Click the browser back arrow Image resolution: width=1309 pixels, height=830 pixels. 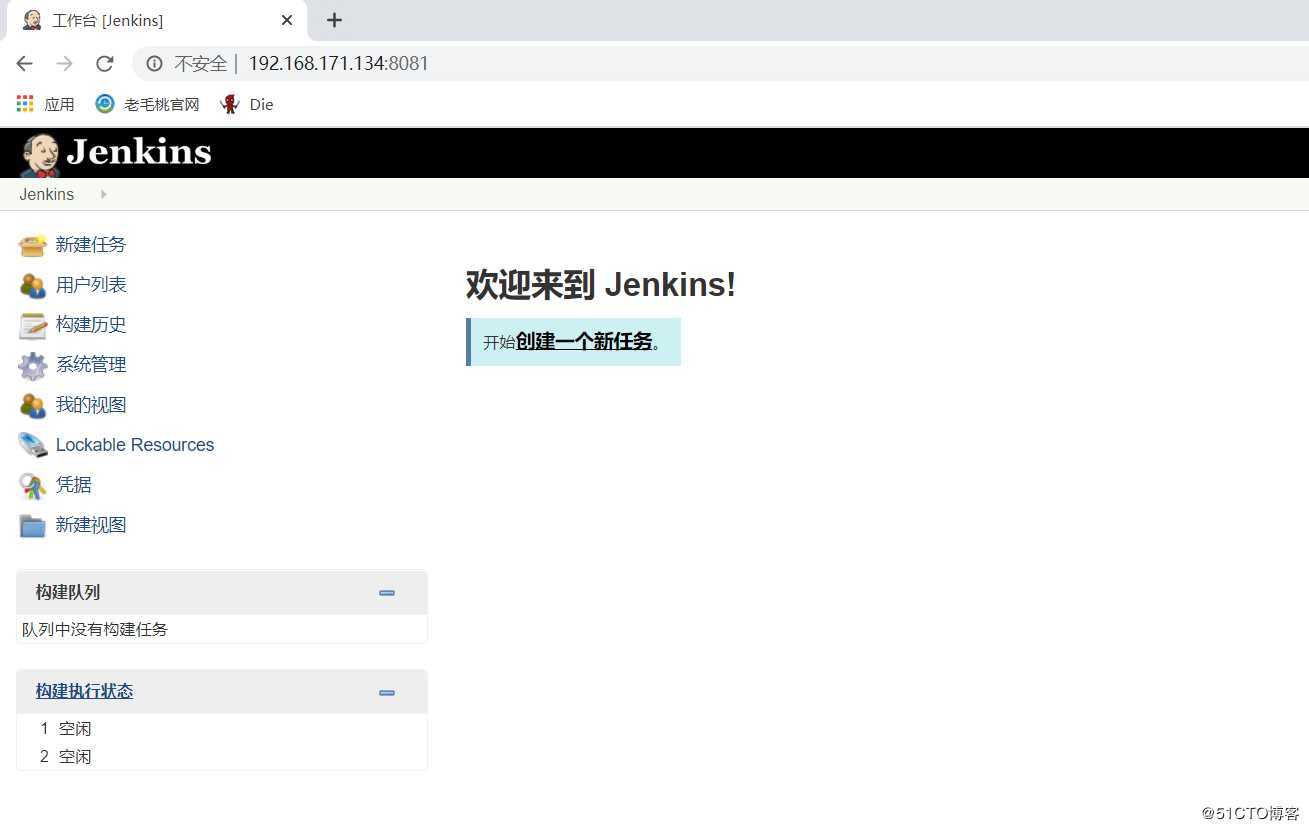point(25,64)
